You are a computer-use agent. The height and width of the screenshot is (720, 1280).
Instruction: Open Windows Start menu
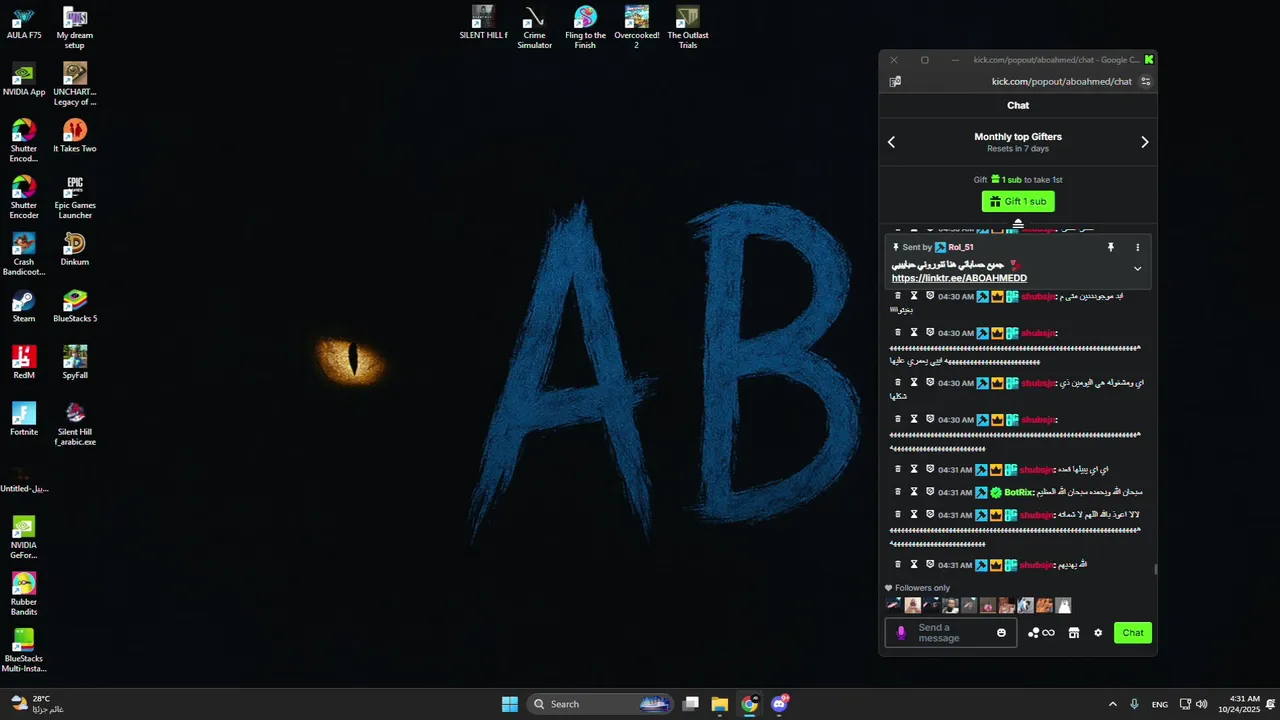[510, 704]
